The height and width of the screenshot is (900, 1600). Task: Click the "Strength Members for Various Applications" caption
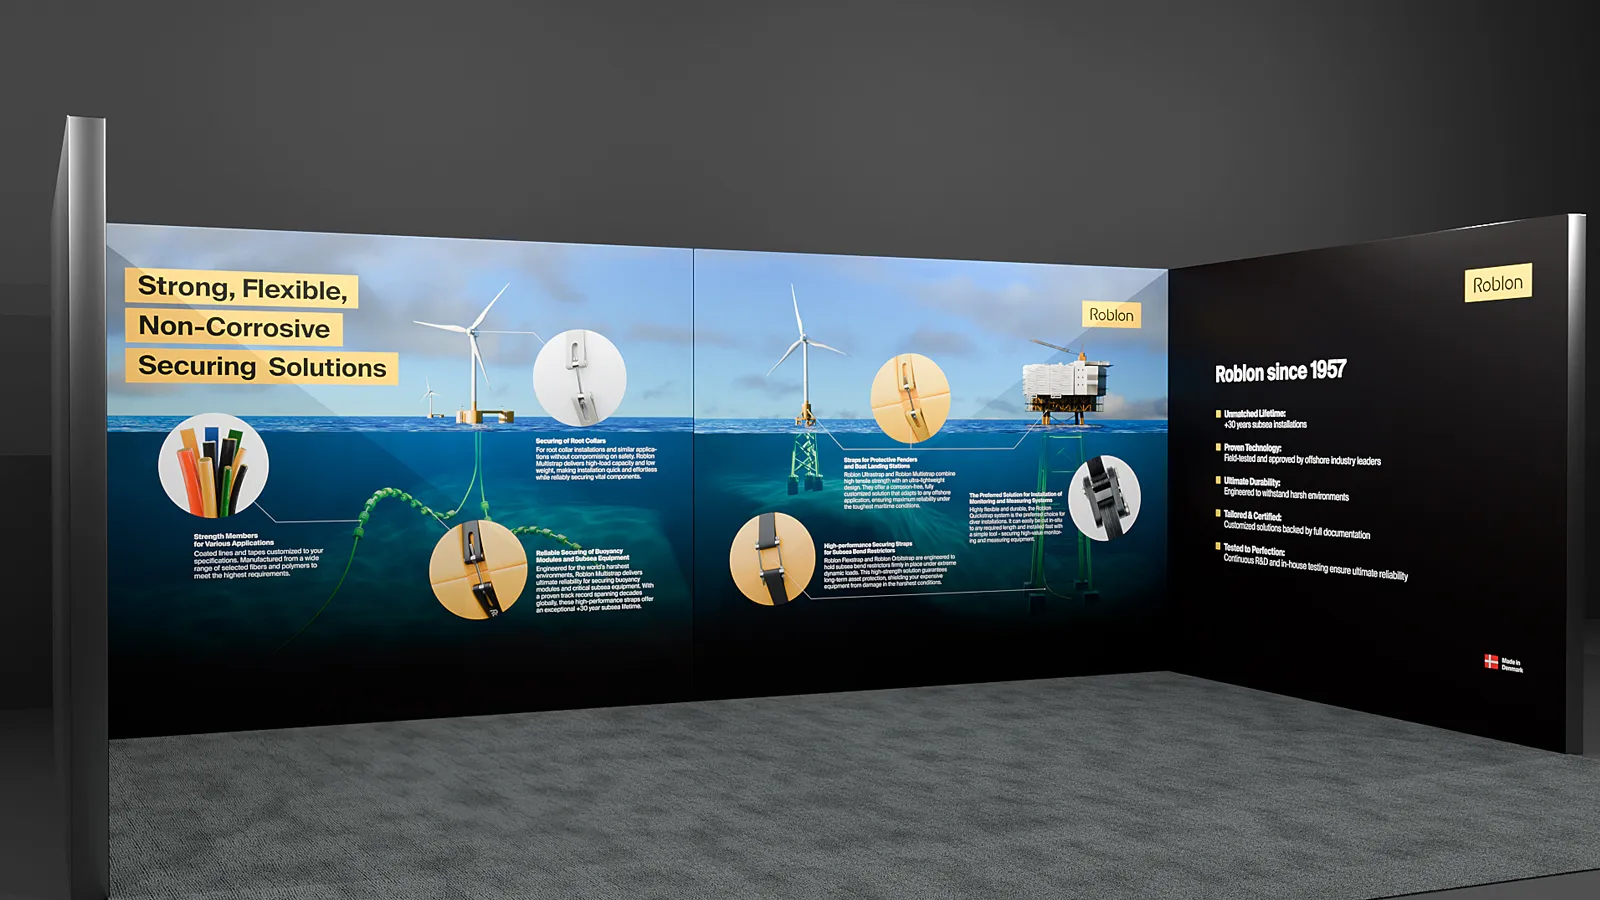[234, 539]
